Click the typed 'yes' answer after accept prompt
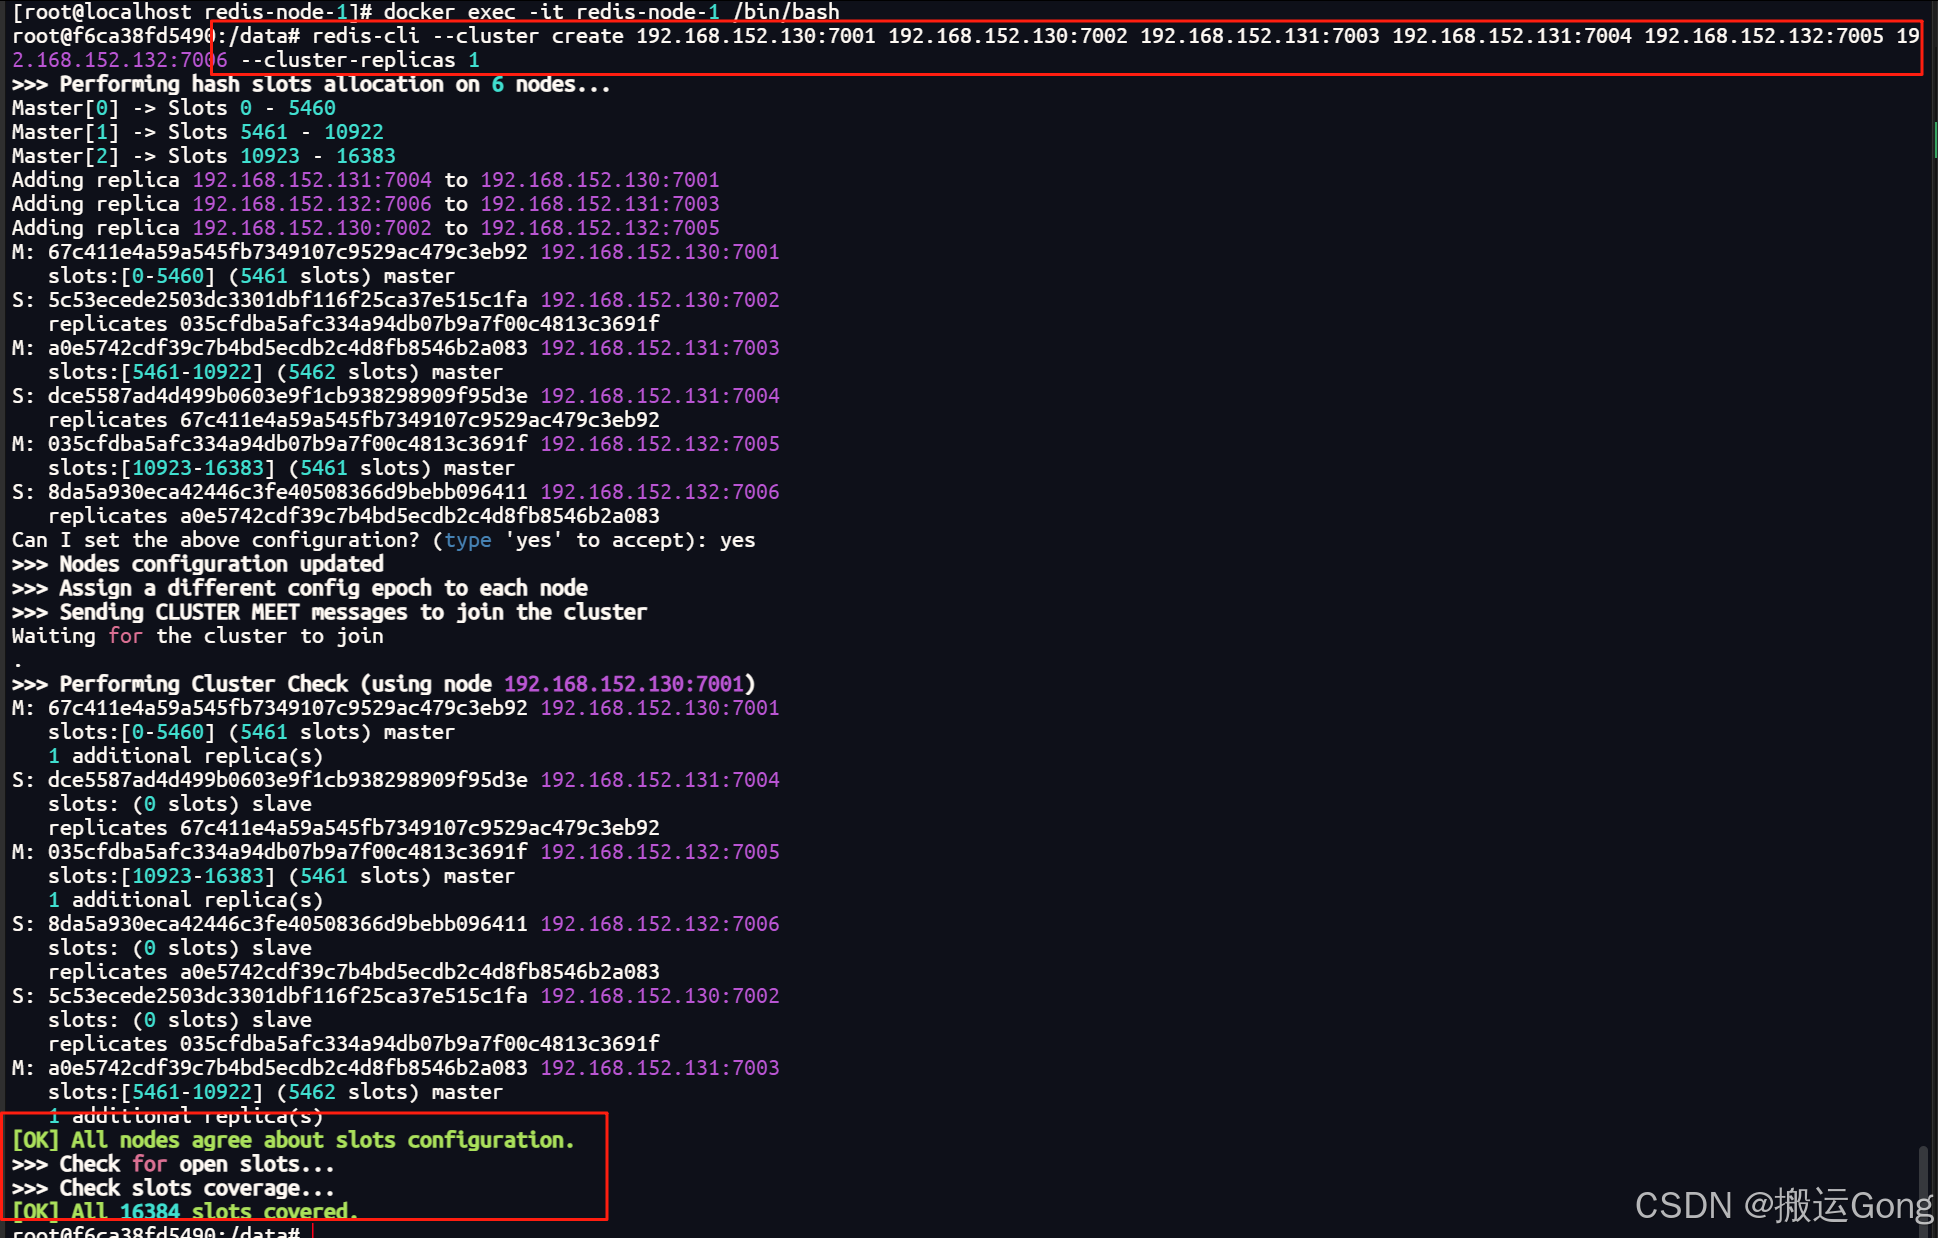The width and height of the screenshot is (1938, 1238). (x=737, y=540)
